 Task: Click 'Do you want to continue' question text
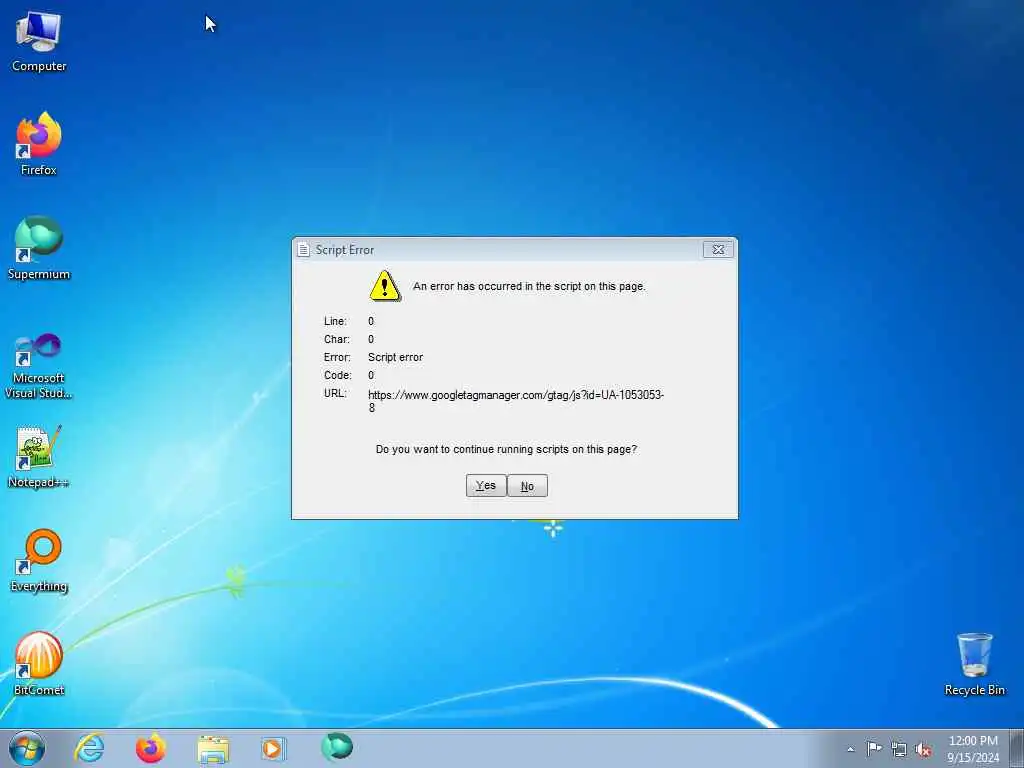tap(506, 449)
